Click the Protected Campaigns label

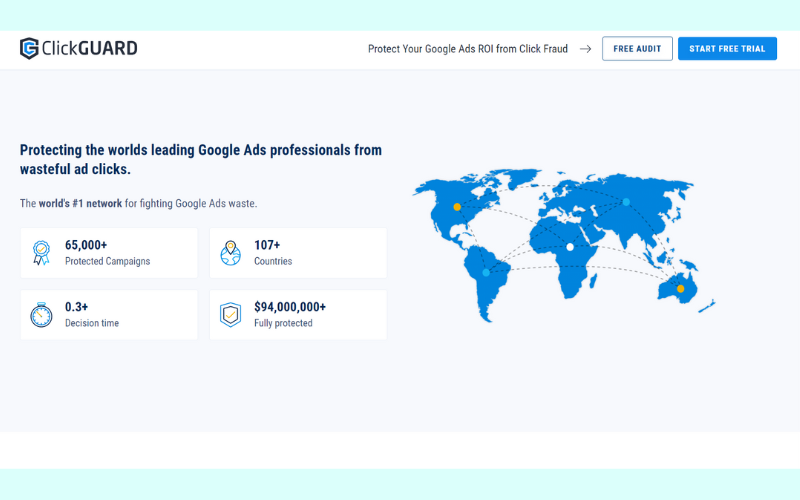(108, 261)
